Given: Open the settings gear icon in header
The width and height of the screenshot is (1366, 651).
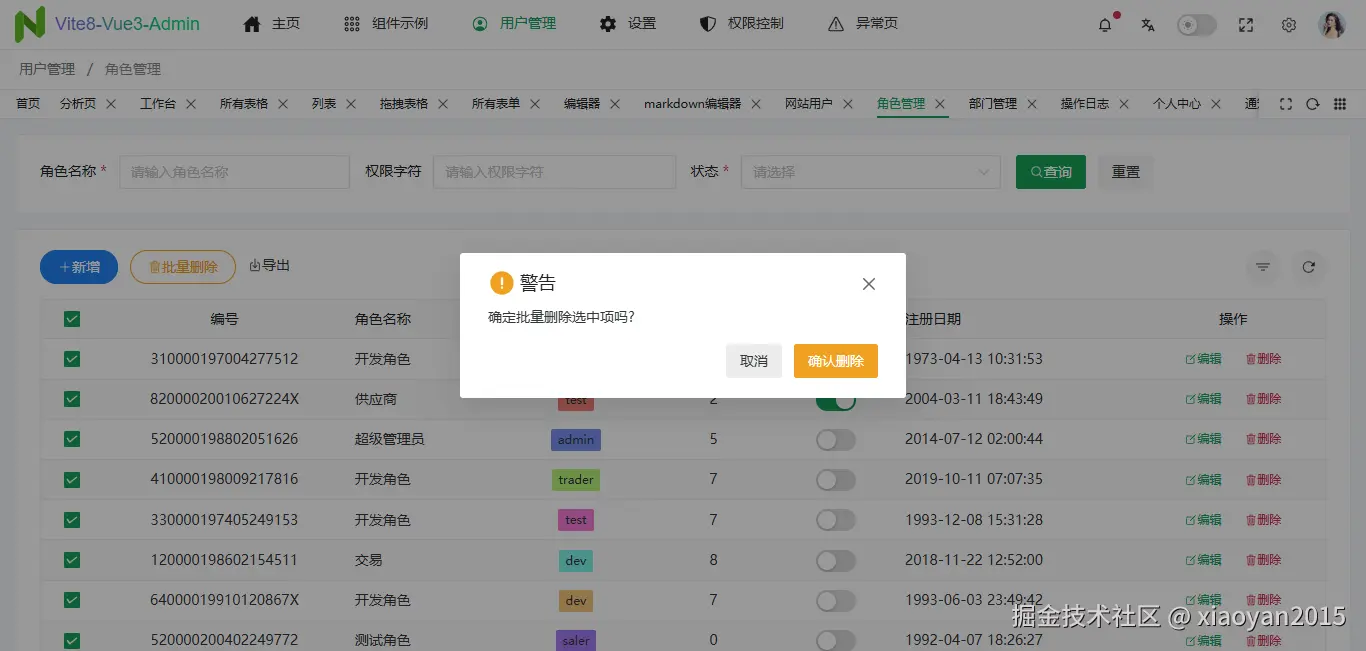Looking at the screenshot, I should point(1289,25).
